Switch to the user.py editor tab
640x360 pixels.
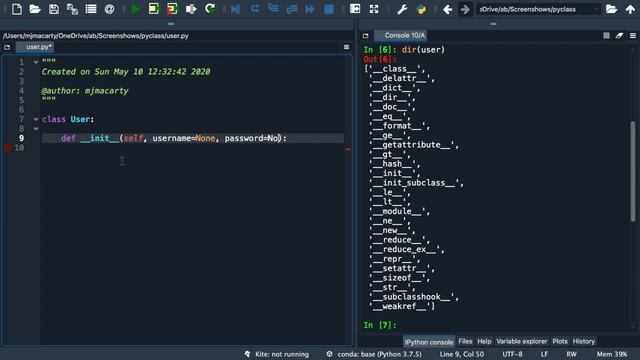pos(38,47)
